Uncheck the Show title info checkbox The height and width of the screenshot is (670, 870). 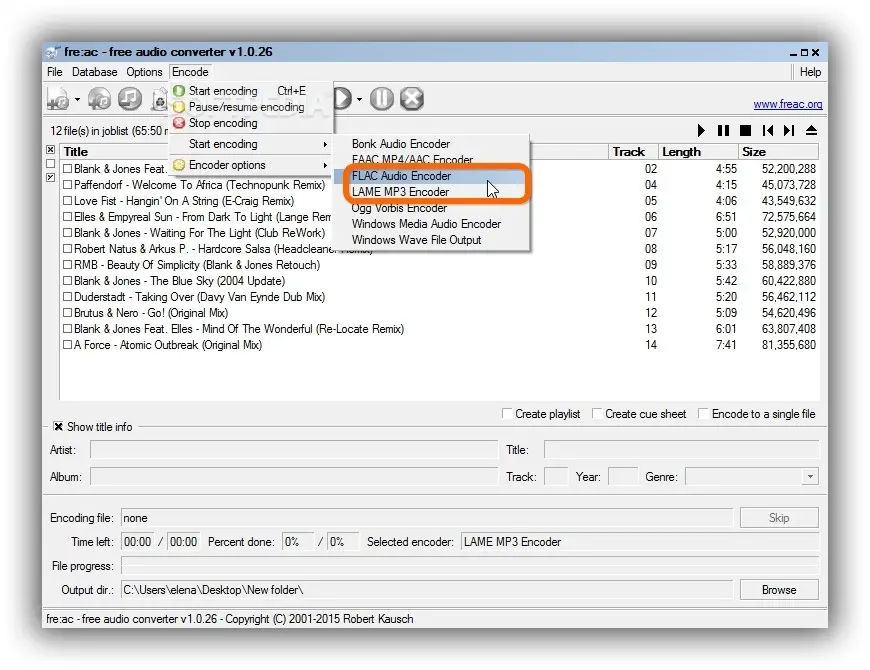(x=59, y=427)
